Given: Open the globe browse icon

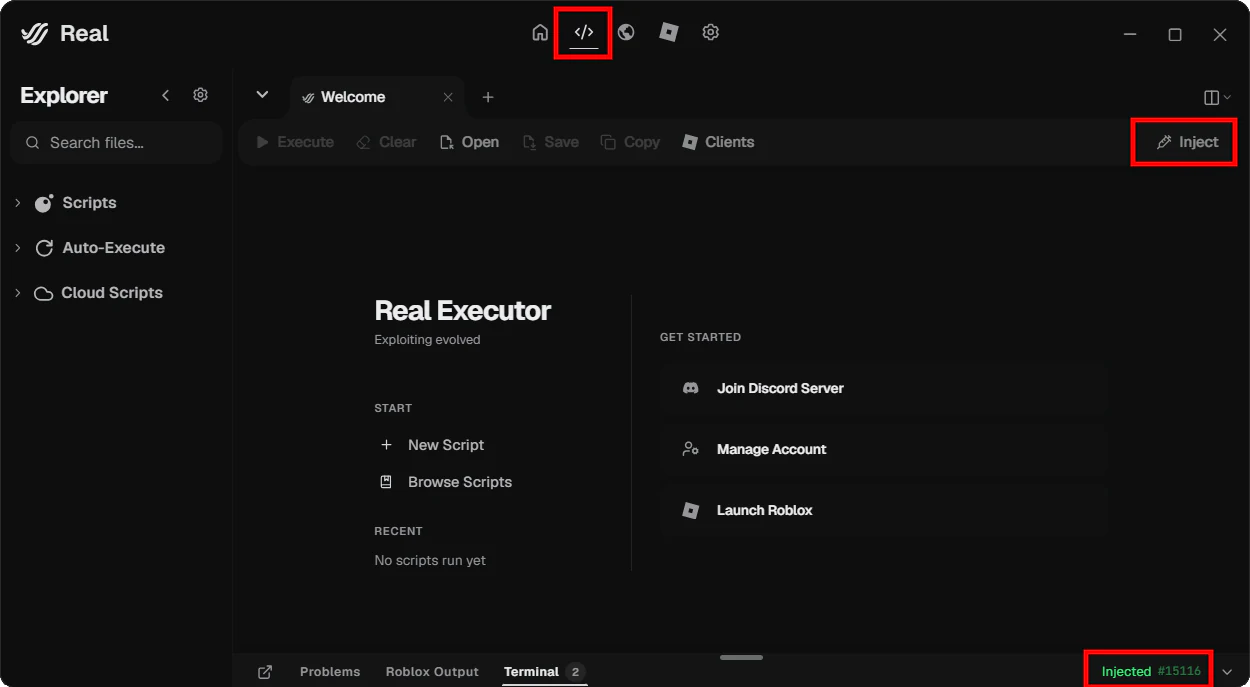Looking at the screenshot, I should [x=626, y=33].
